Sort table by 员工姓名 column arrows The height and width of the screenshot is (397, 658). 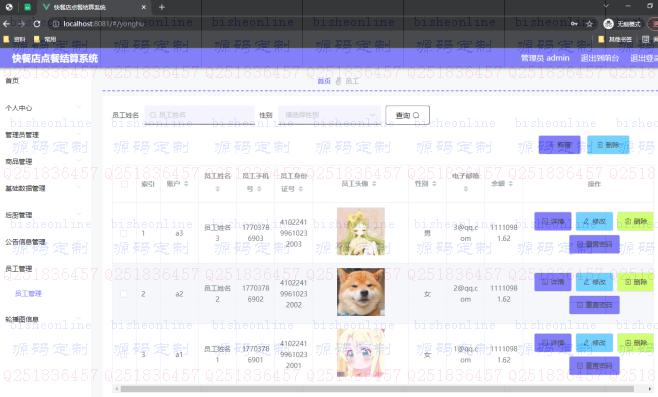coord(217,189)
